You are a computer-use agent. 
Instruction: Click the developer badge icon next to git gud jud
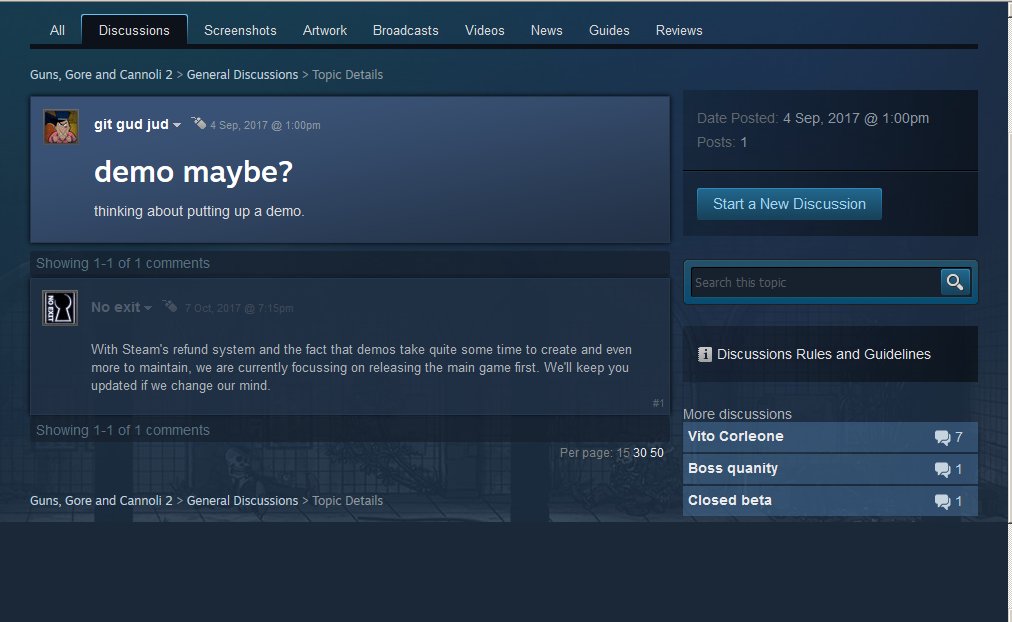(x=198, y=123)
